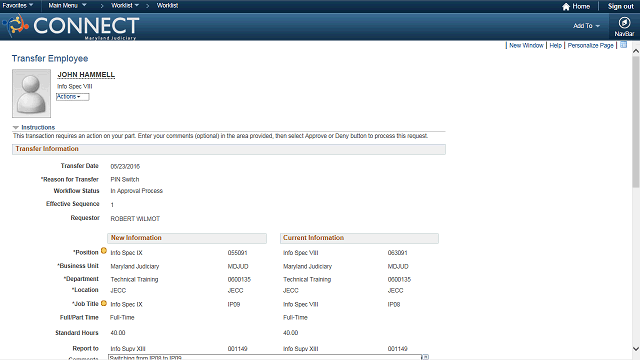Click Sign out
Viewport: 640px width, 360px height.
point(620,7)
